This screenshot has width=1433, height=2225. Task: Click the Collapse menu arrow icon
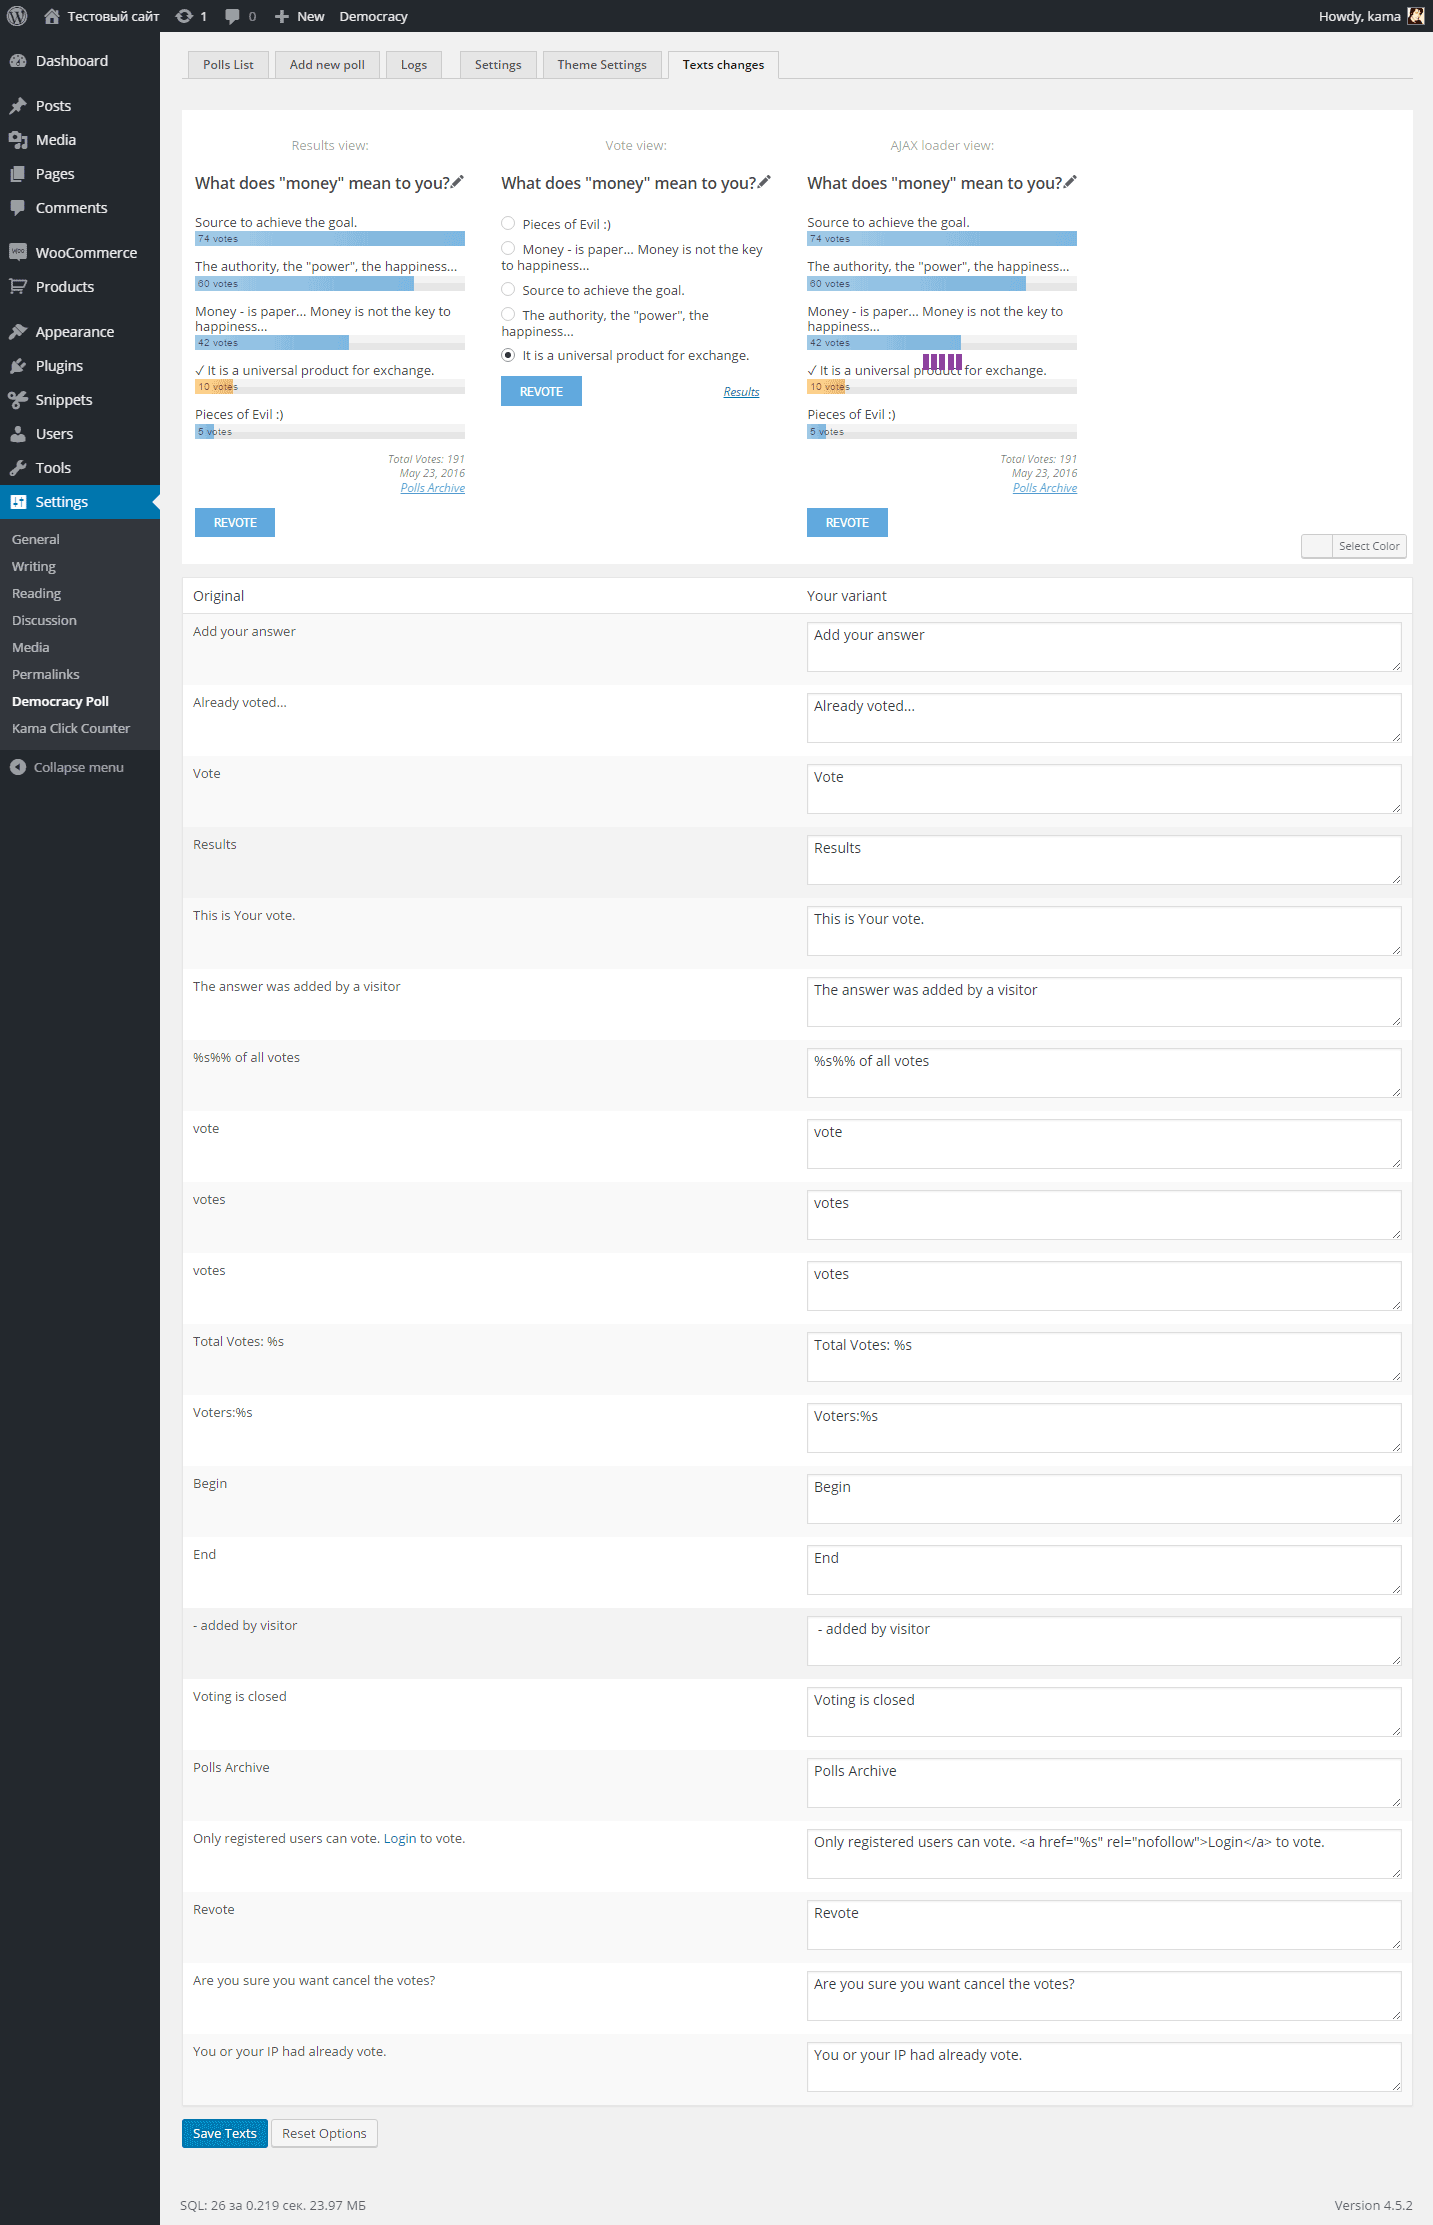coord(18,767)
